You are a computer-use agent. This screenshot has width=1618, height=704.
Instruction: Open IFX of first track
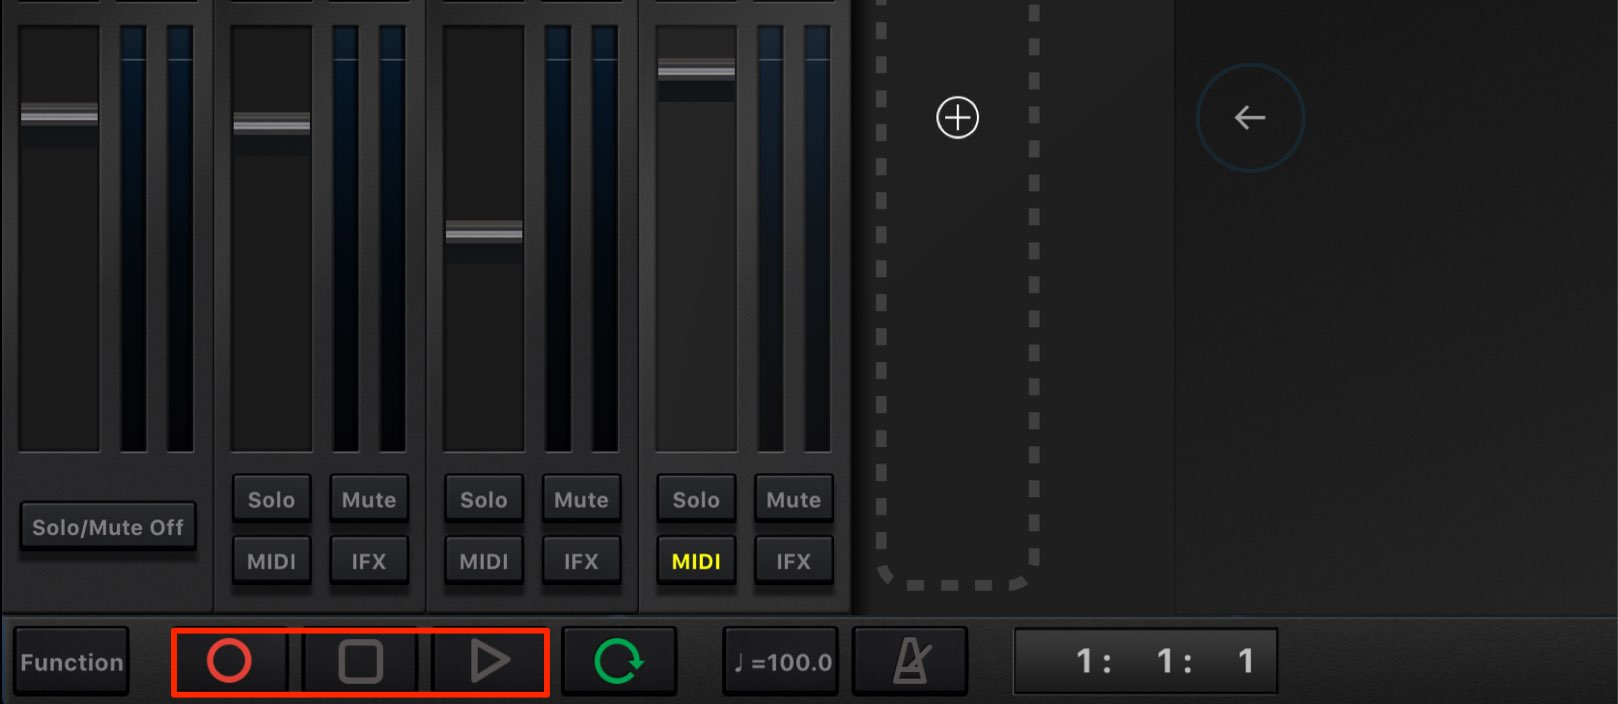369,561
